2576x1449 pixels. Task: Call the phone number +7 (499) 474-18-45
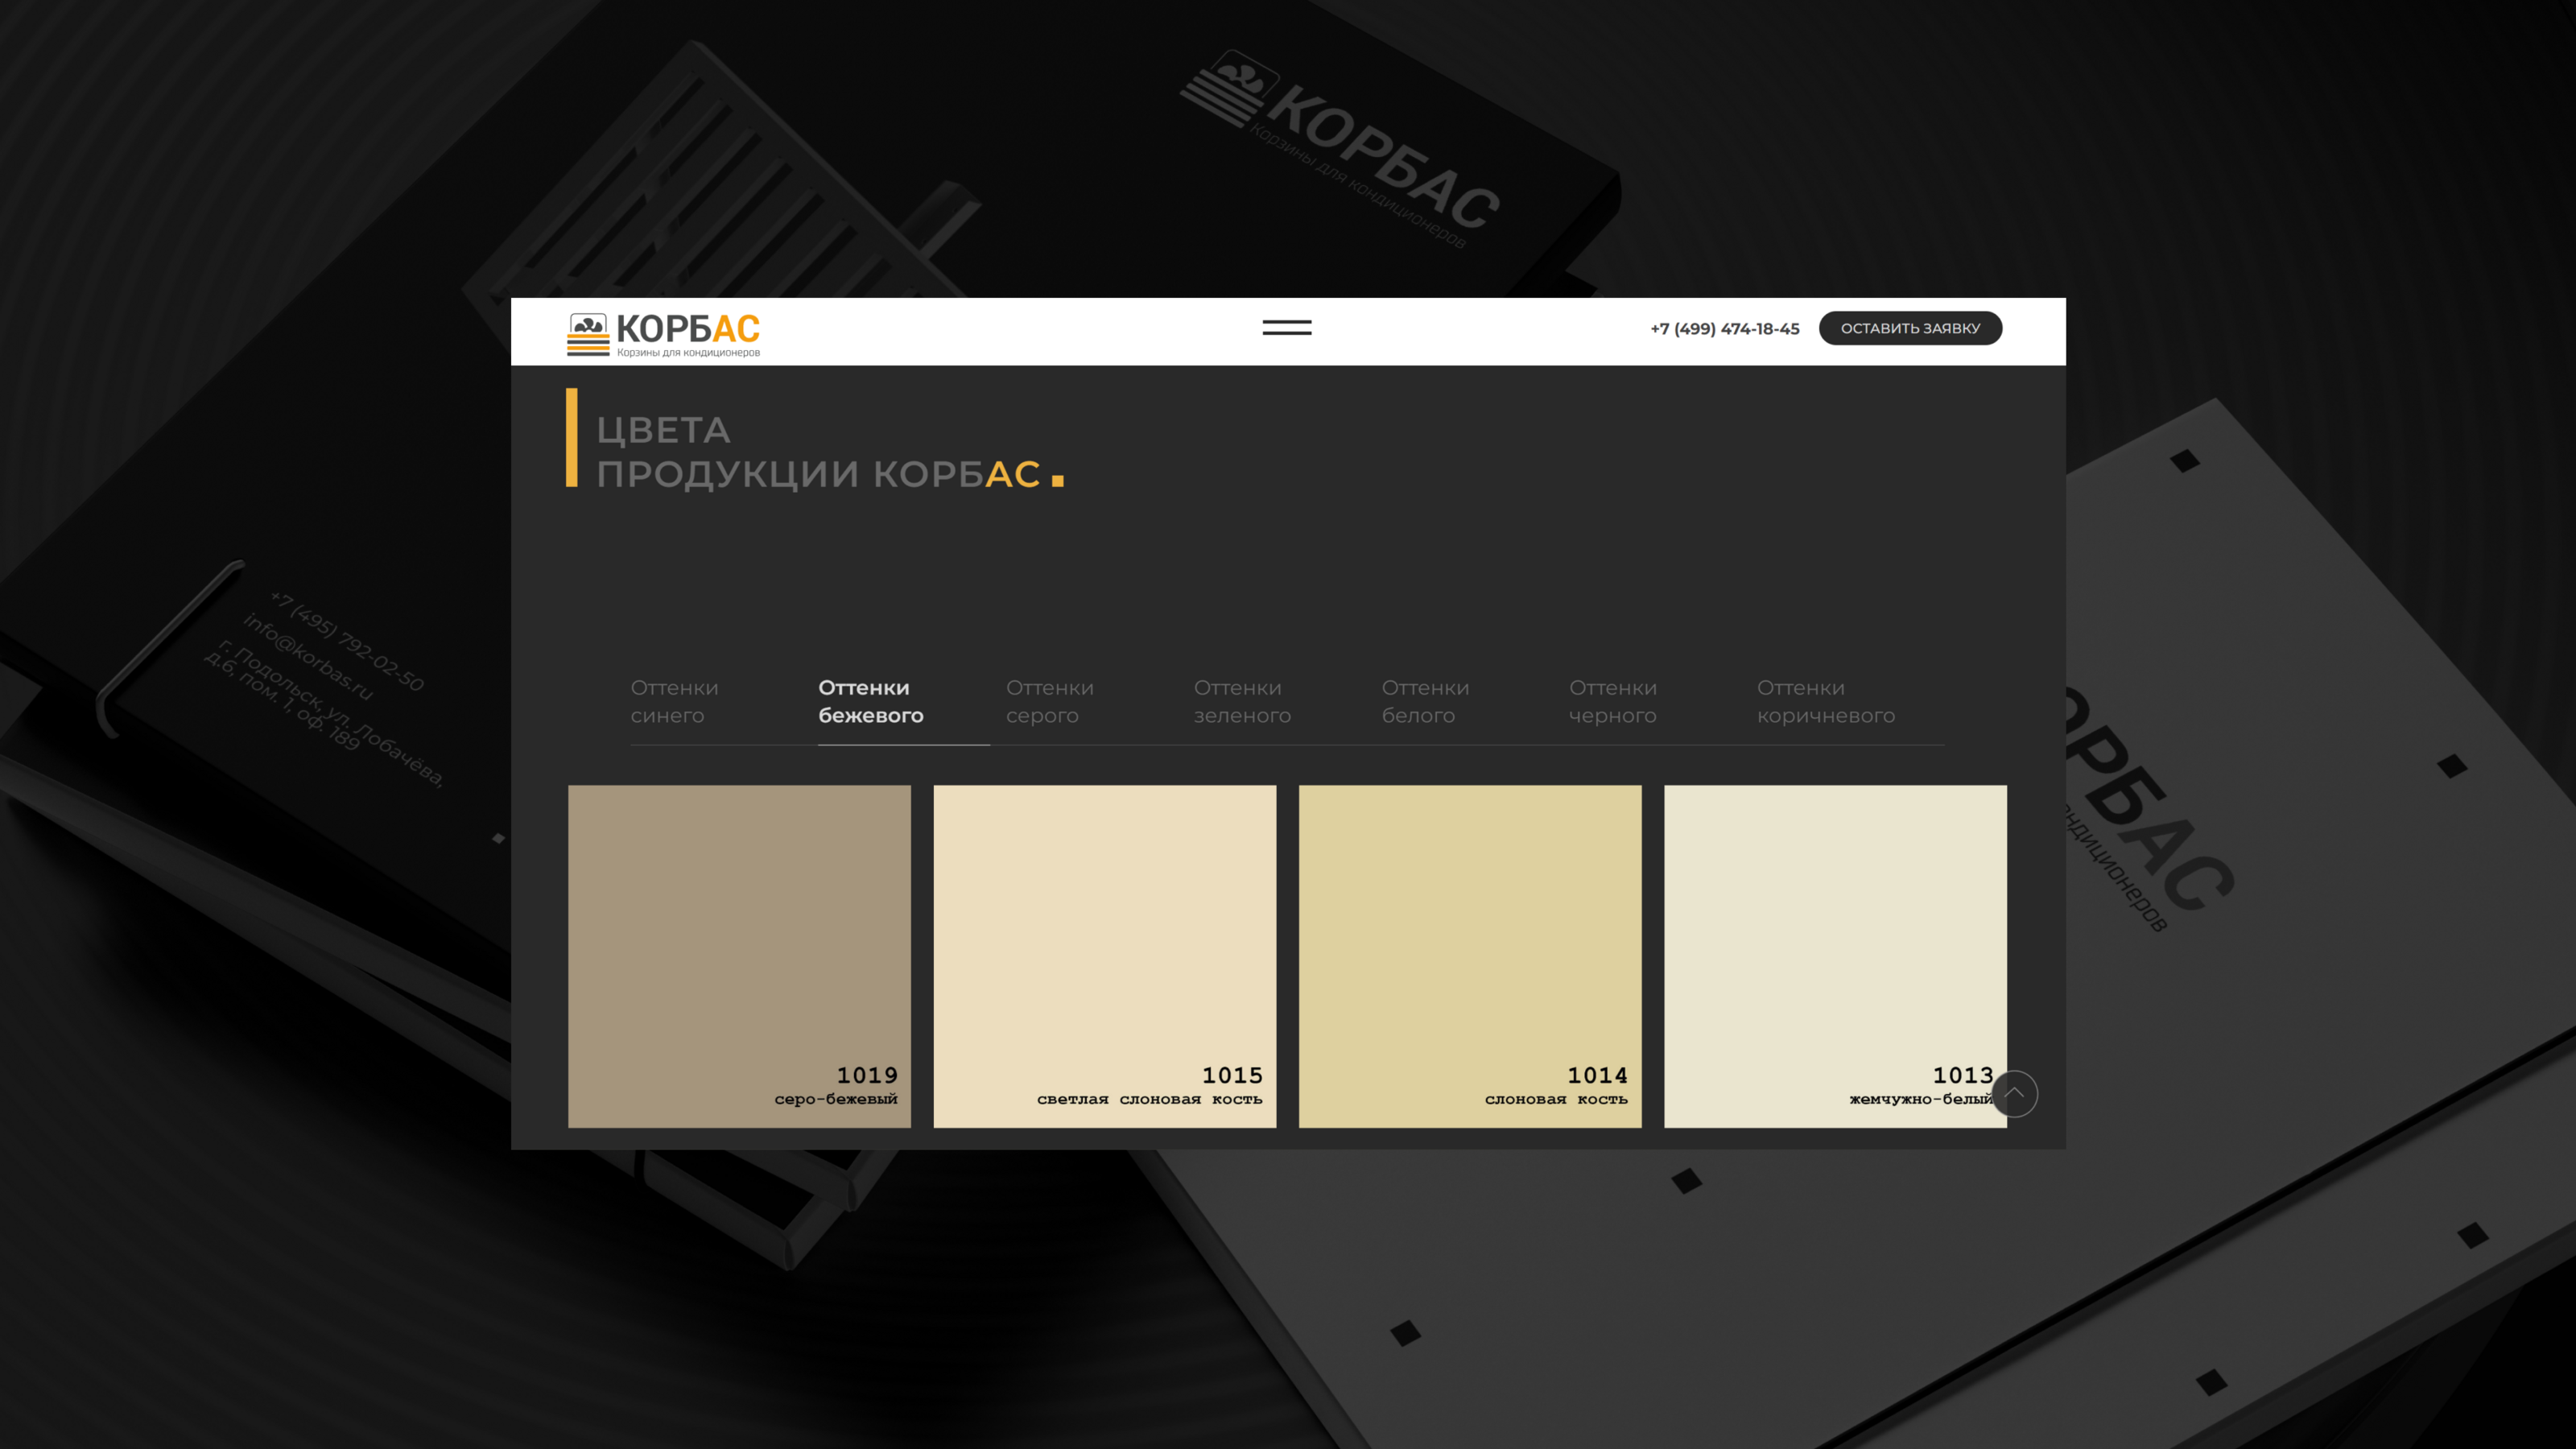(x=1724, y=329)
